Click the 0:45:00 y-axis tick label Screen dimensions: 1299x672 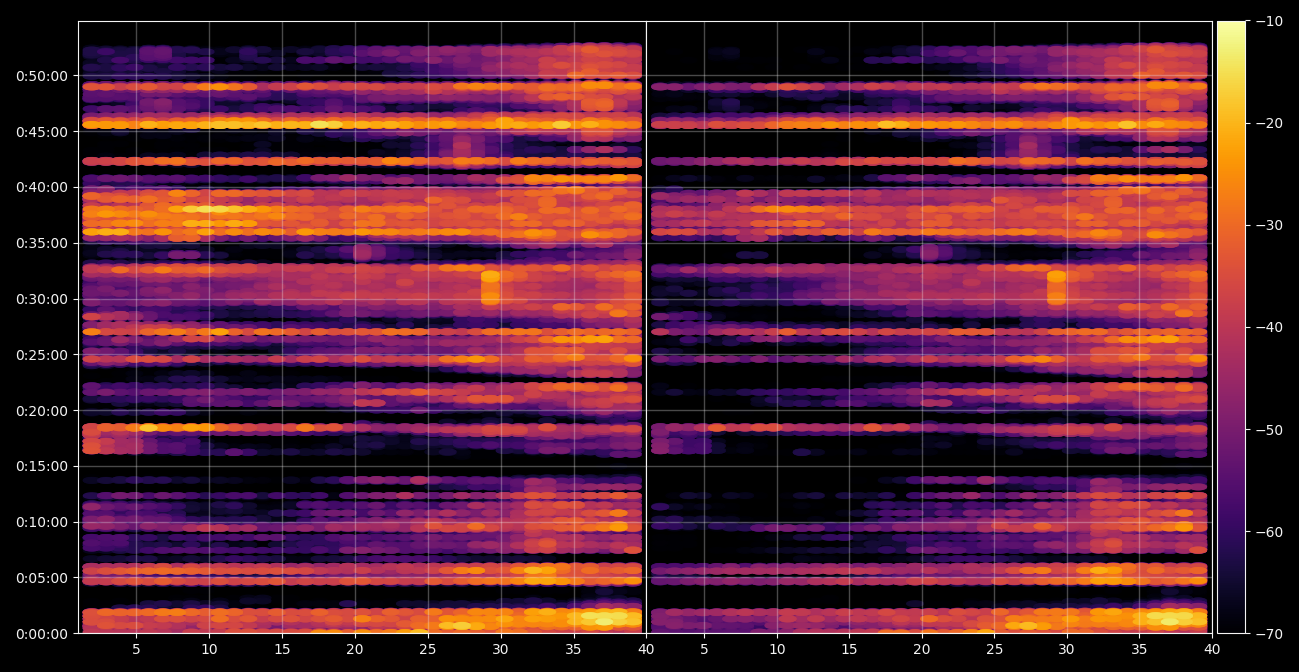coord(42,132)
